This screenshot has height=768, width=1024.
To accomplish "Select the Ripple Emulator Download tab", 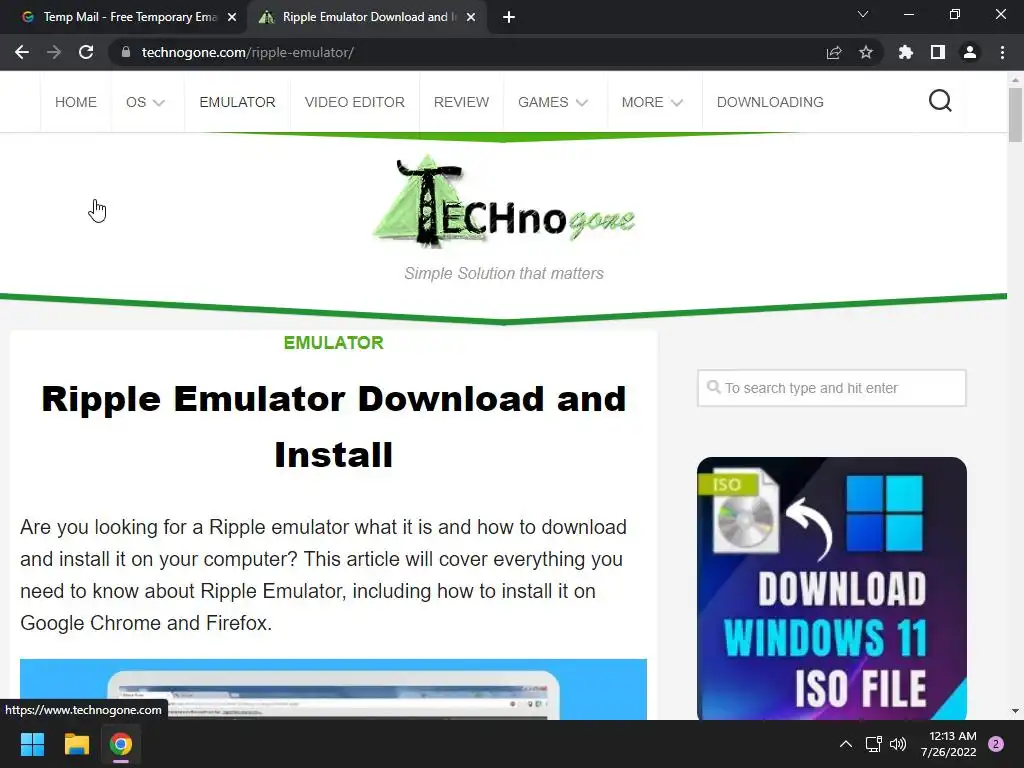I will [366, 17].
